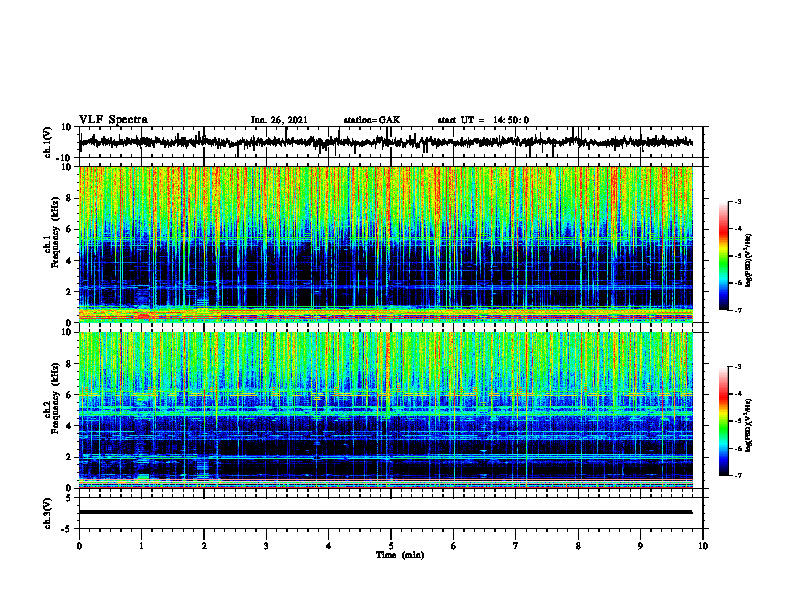Click the '4' frequency tick of ch.1
Viewport: 792px width, 612px height.
coord(69,261)
